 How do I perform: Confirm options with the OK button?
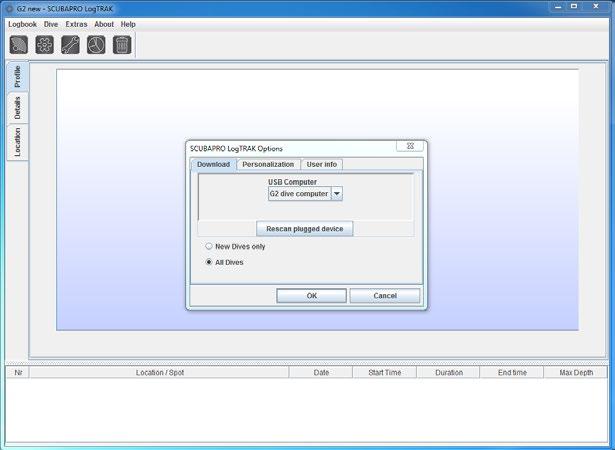click(311, 296)
